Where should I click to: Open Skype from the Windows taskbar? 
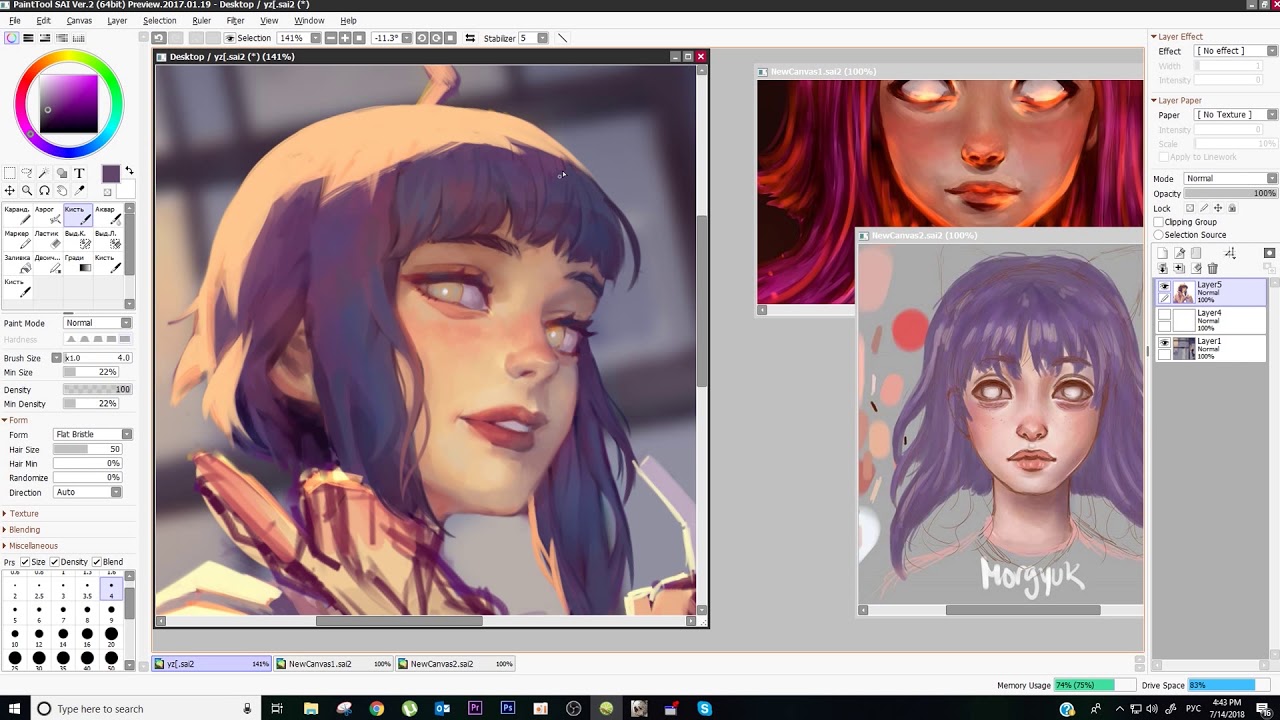(705, 709)
